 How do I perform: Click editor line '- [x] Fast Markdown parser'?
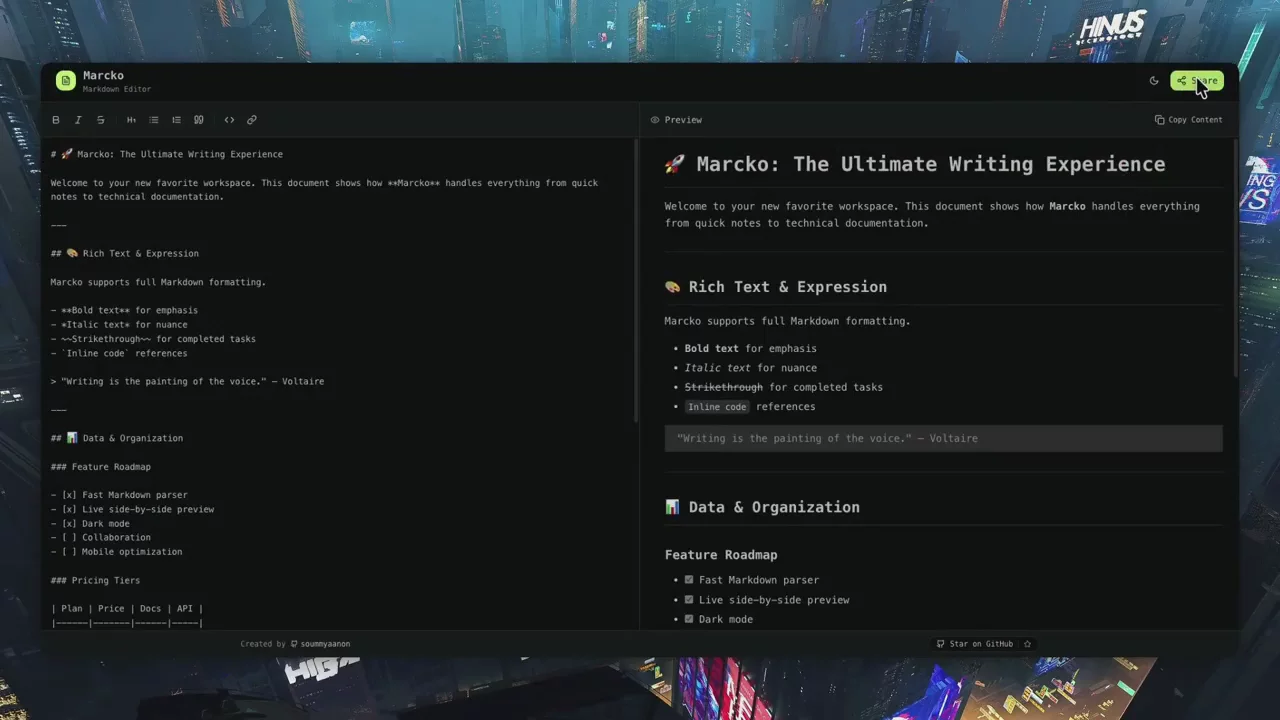119,495
